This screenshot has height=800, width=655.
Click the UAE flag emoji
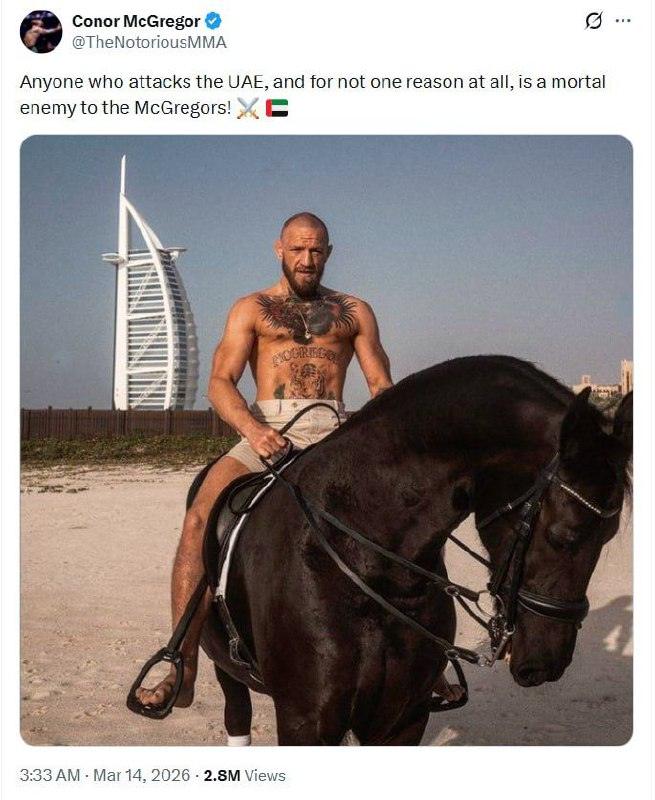(x=276, y=108)
